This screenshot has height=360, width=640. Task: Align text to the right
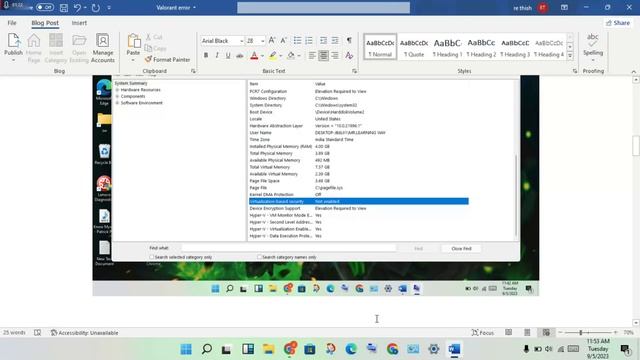(335, 55)
